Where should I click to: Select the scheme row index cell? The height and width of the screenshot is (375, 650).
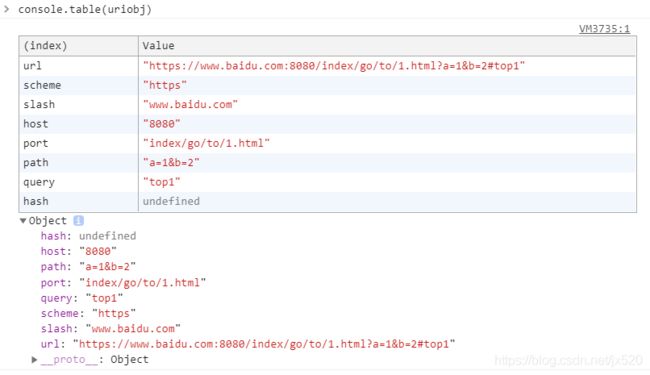(78, 85)
